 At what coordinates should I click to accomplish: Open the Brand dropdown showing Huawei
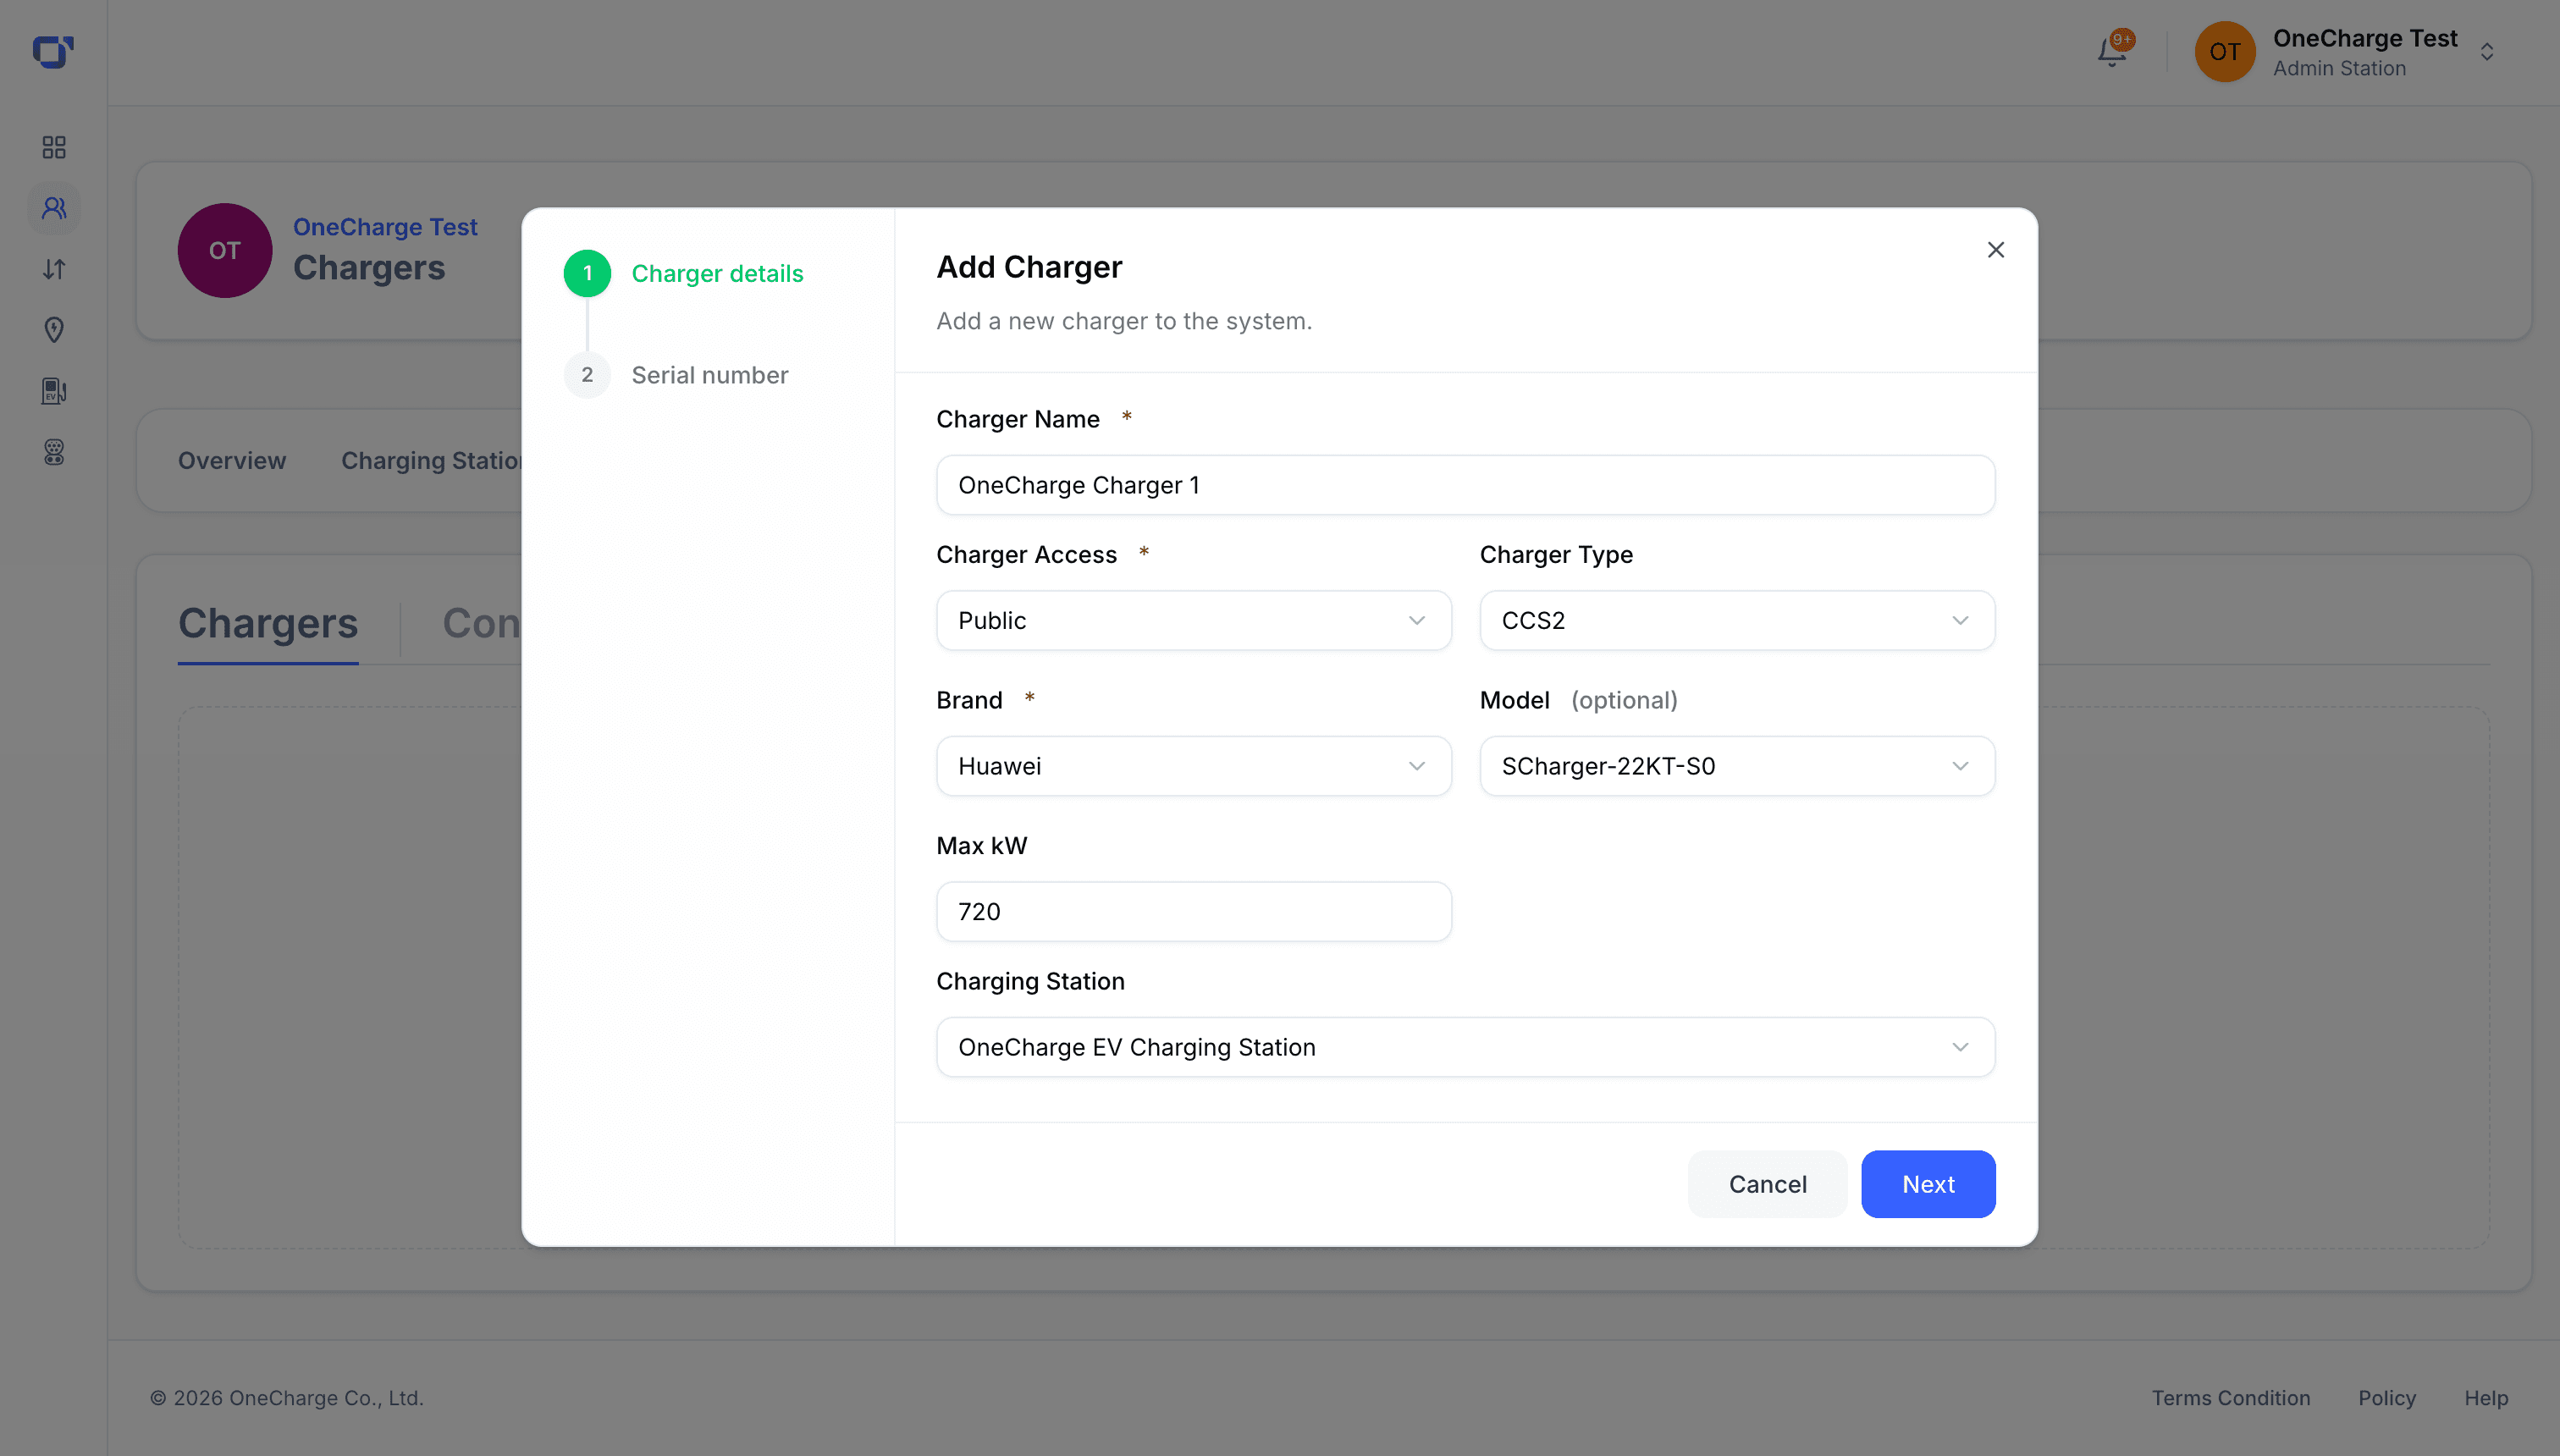click(1193, 766)
